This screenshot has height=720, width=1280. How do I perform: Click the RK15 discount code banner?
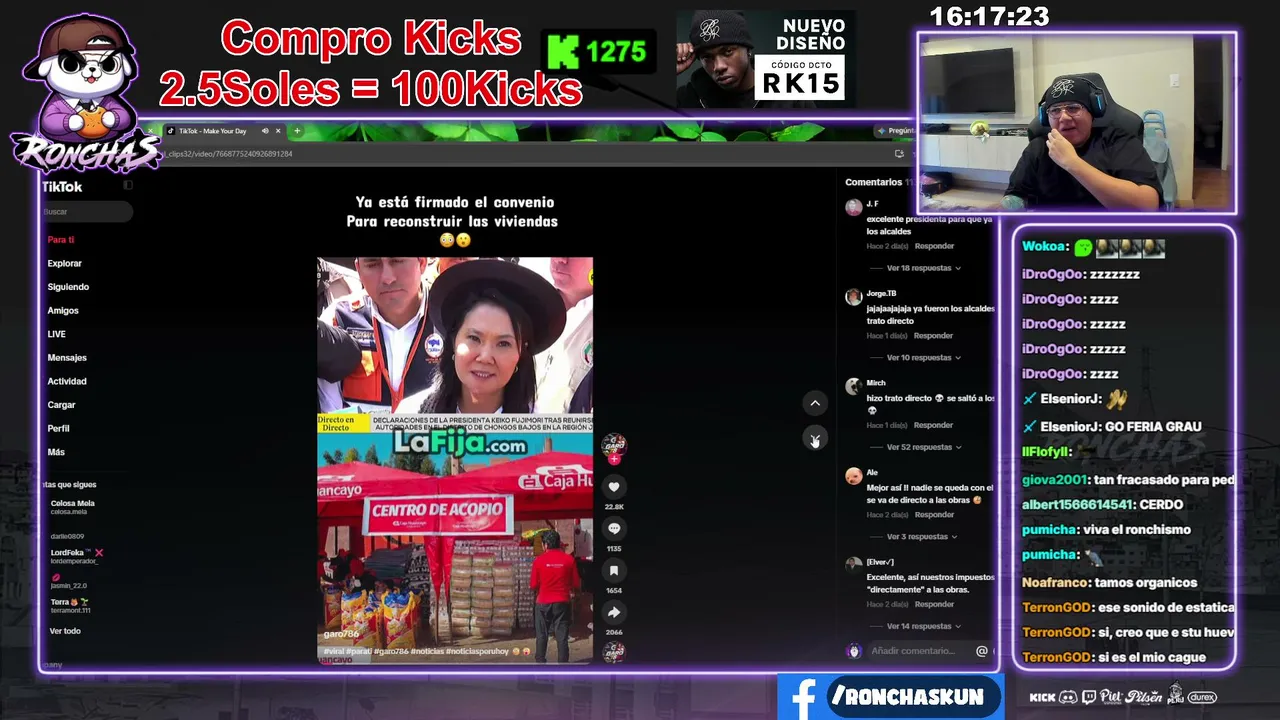click(x=765, y=58)
